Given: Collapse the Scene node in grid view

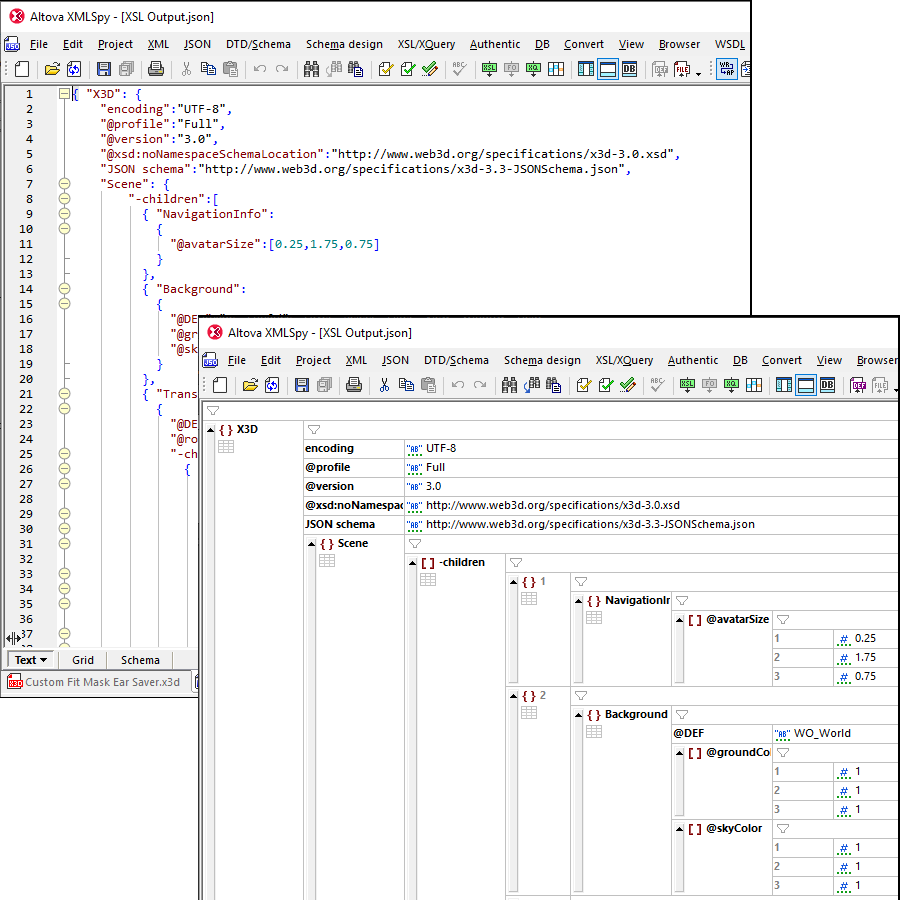Looking at the screenshot, I should 313,544.
